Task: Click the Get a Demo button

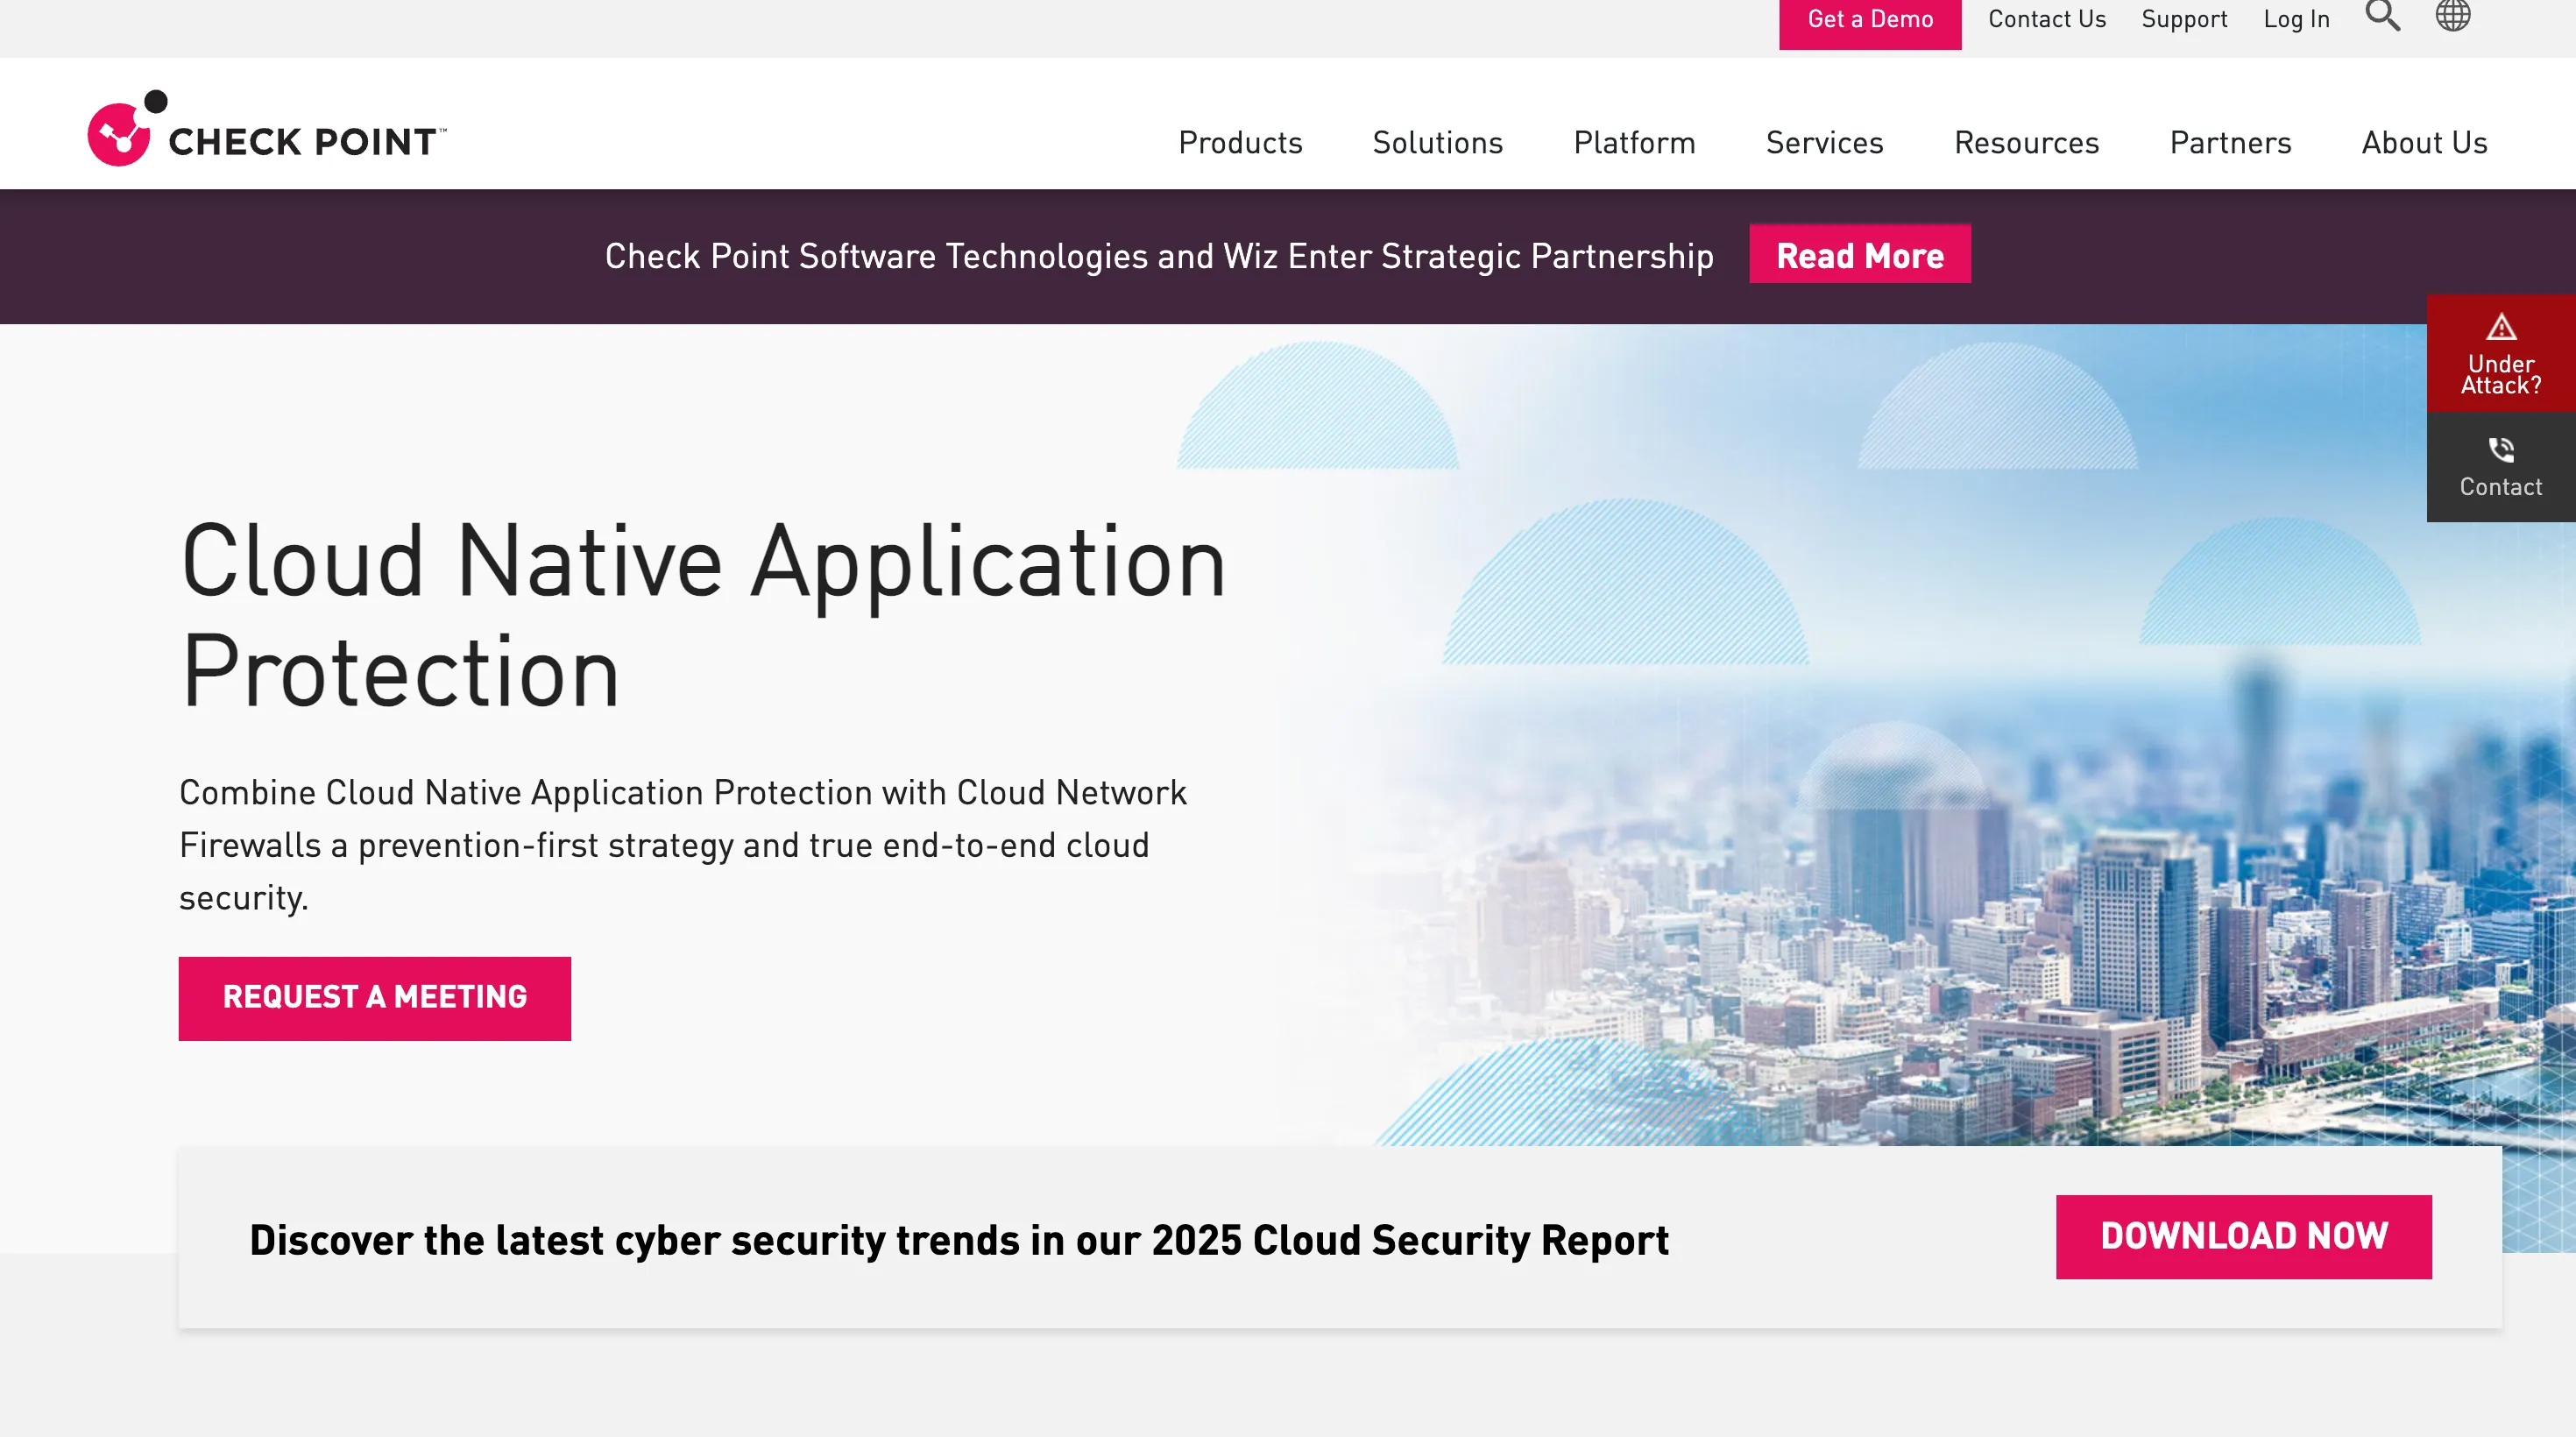Action: [1869, 20]
